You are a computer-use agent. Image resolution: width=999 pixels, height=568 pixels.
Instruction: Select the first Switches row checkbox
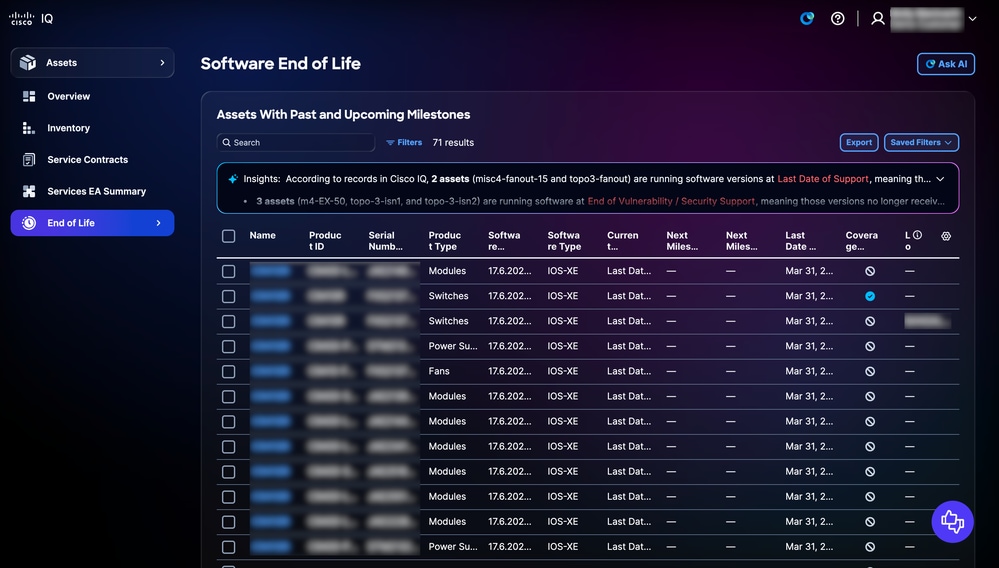click(x=228, y=297)
